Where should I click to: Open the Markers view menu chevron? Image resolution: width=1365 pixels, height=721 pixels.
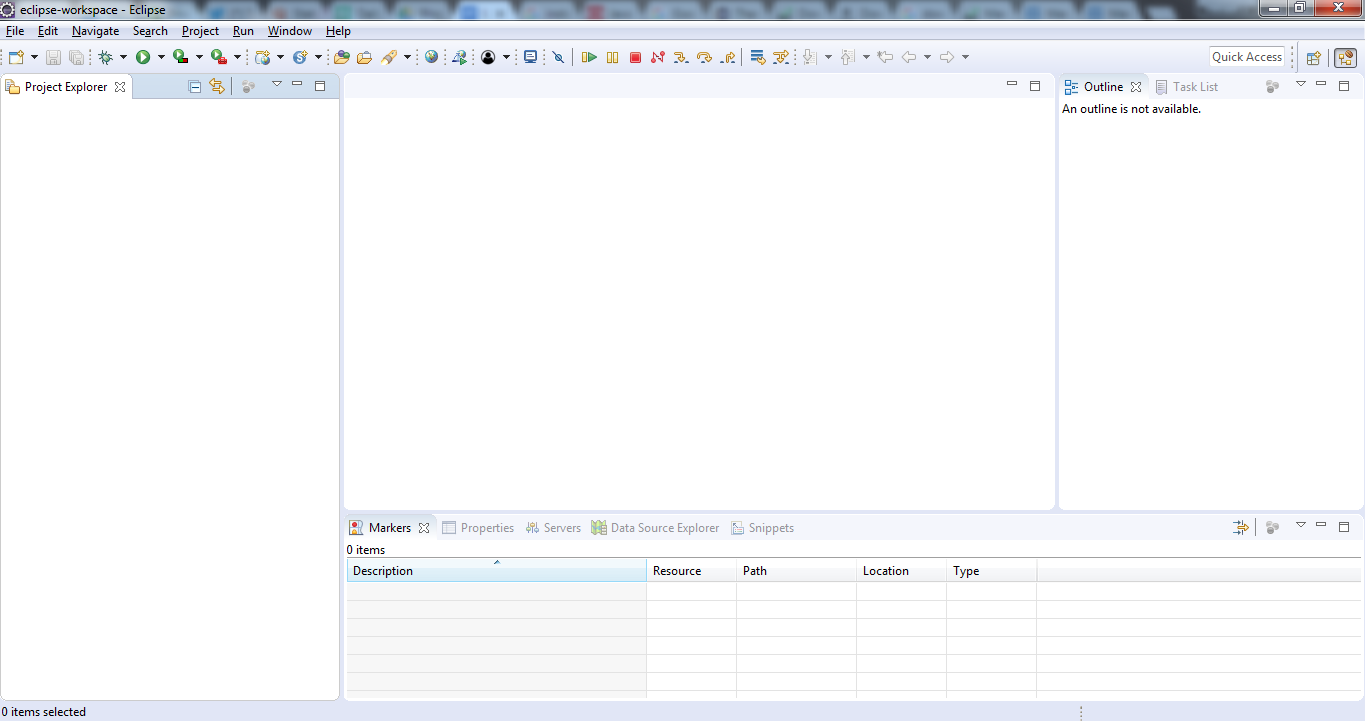(x=1301, y=525)
